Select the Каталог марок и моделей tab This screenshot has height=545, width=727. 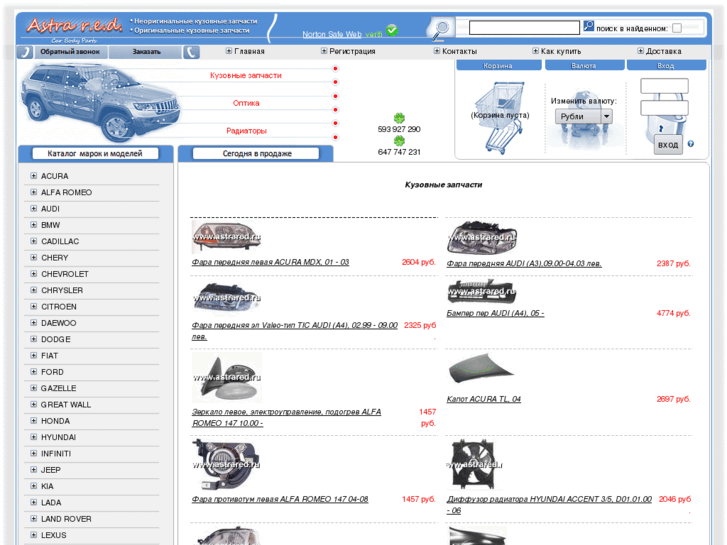click(95, 154)
